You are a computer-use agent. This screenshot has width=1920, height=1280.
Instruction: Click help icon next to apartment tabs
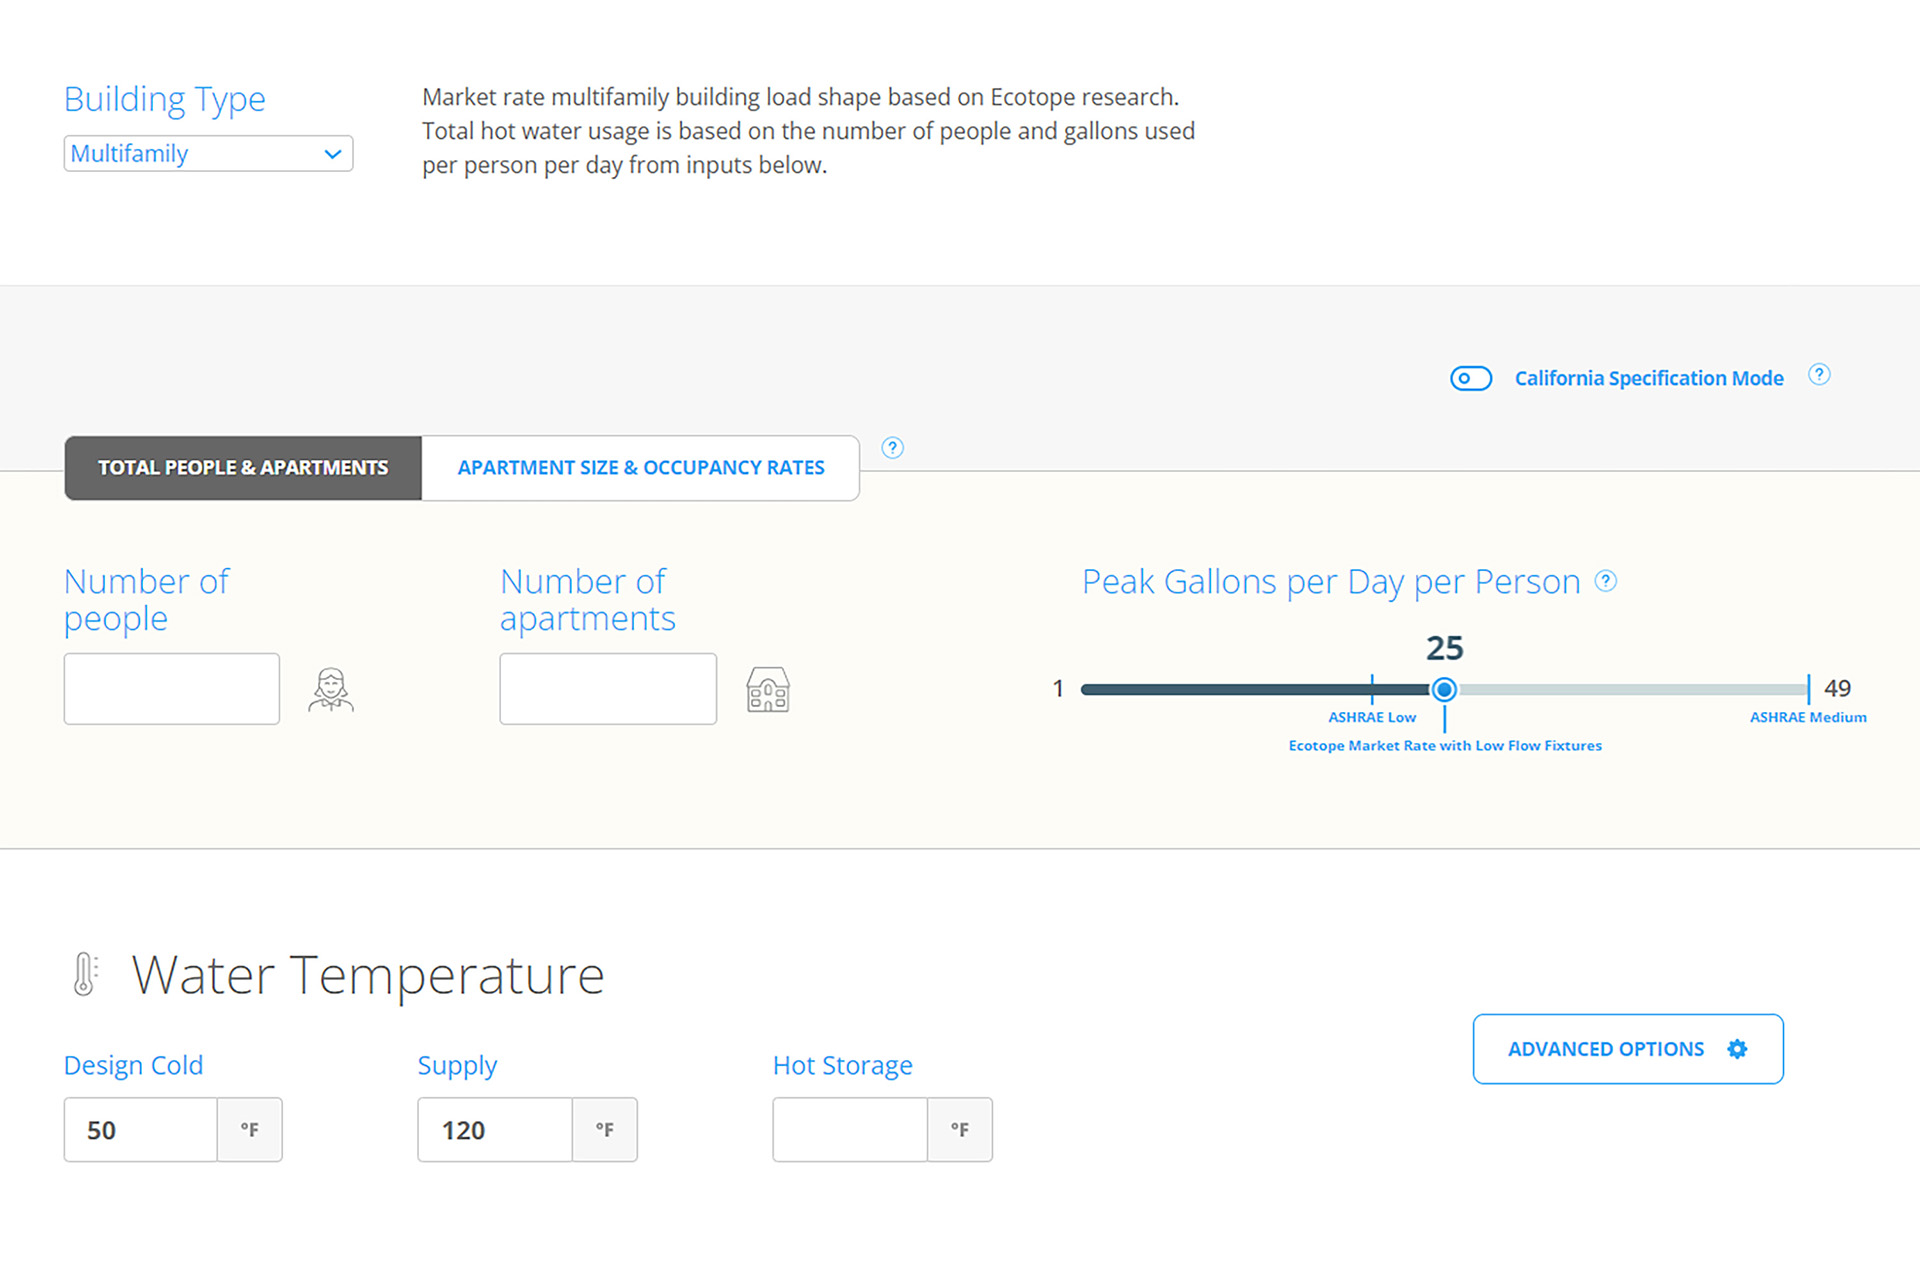[892, 448]
